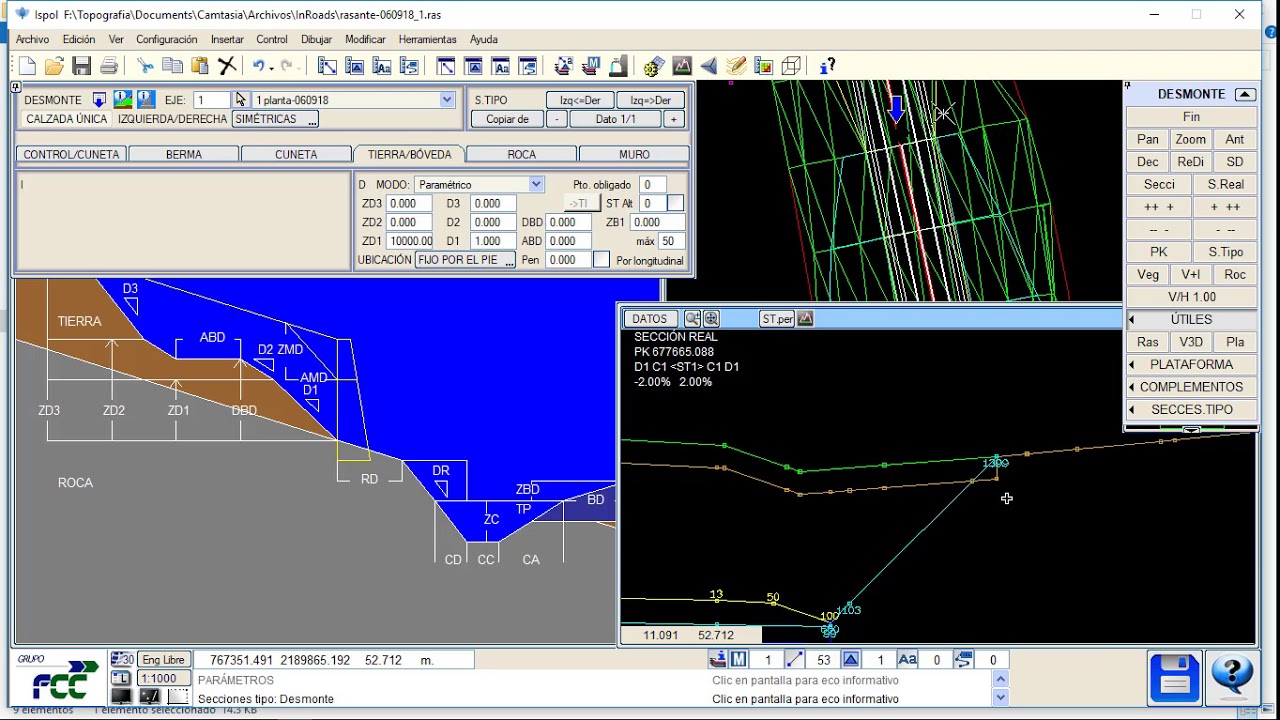The image size is (1280, 720).
Task: Click the DATOS button
Action: click(650, 319)
